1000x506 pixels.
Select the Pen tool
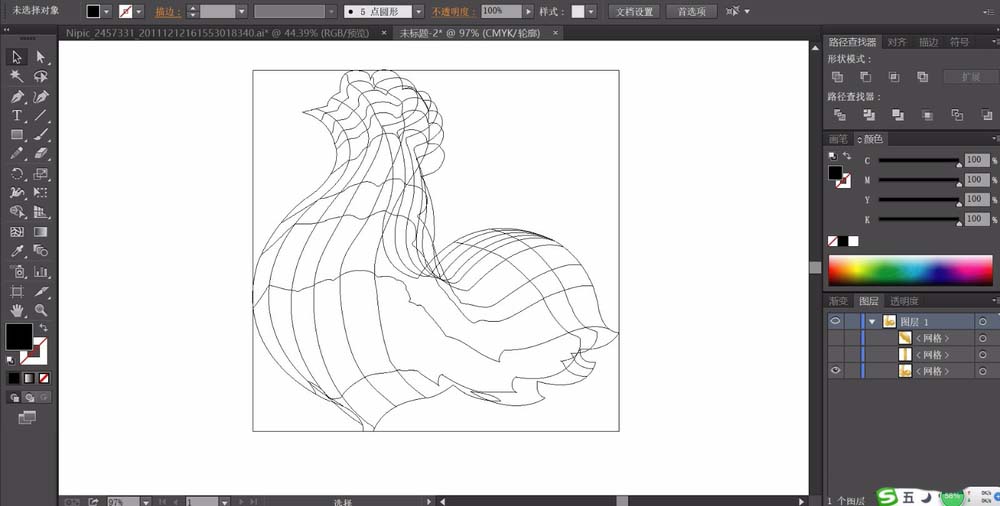tap(17, 96)
